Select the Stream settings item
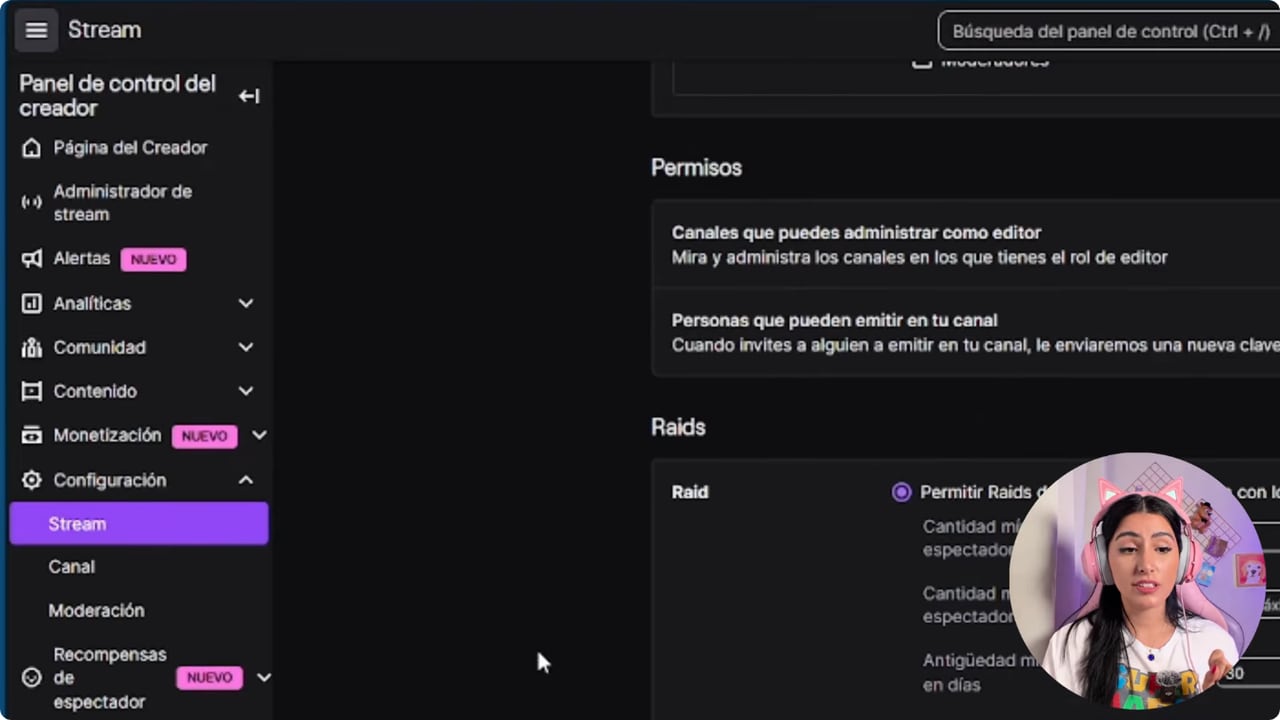Viewport: 1280px width, 720px height. tap(139, 523)
